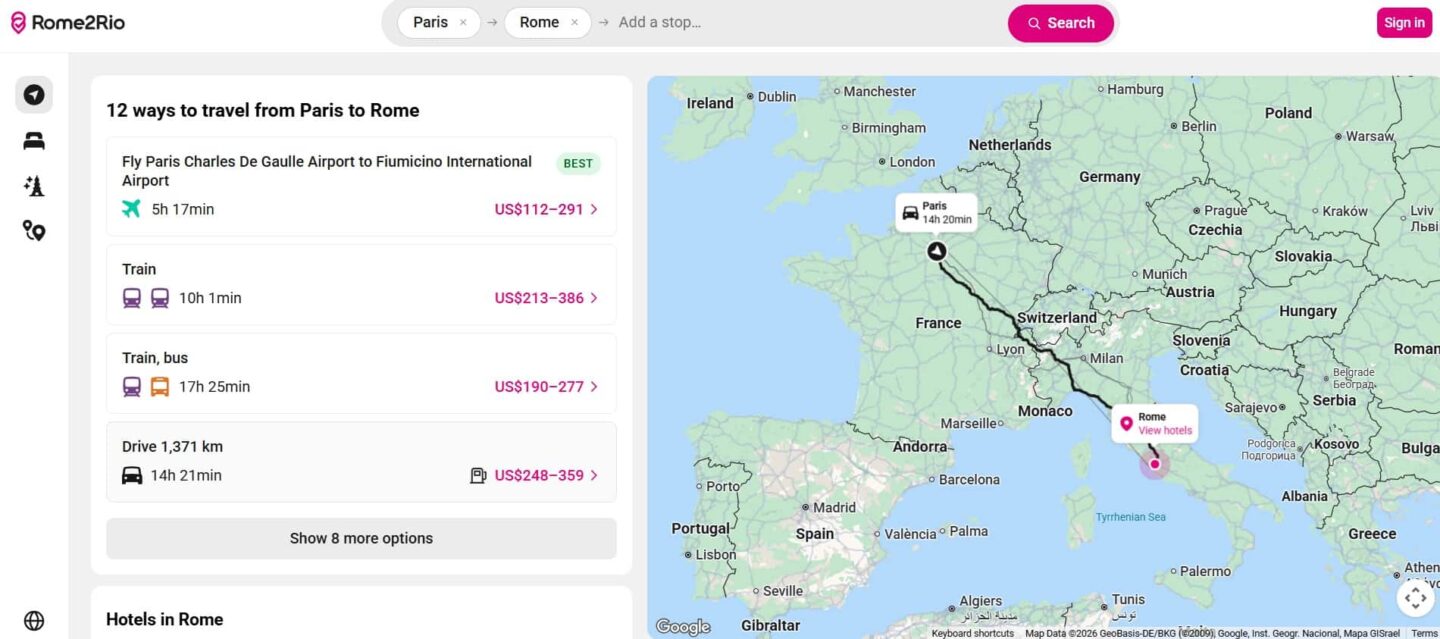Click the Hotels in Rome heading

[165, 619]
